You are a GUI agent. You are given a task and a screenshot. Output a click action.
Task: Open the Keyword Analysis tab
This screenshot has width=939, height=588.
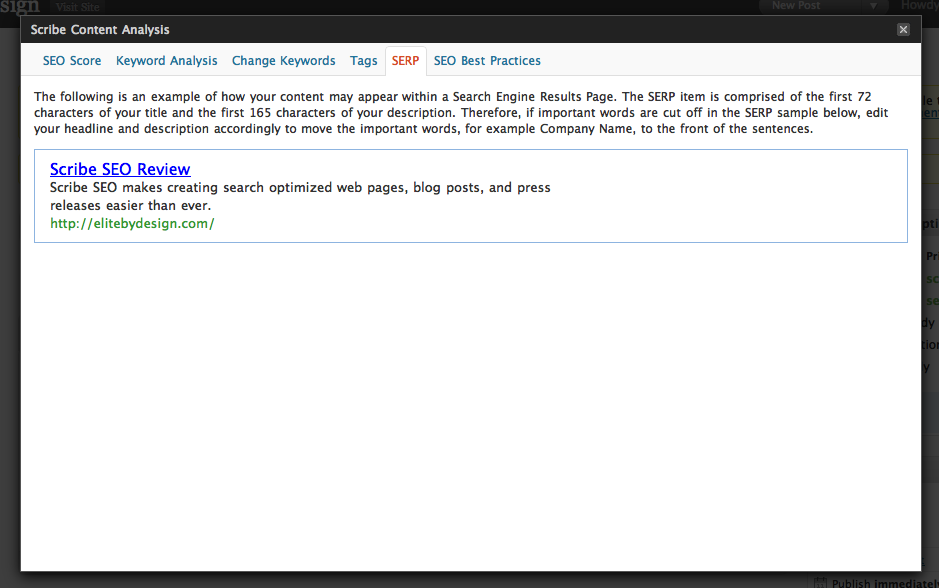(166, 60)
